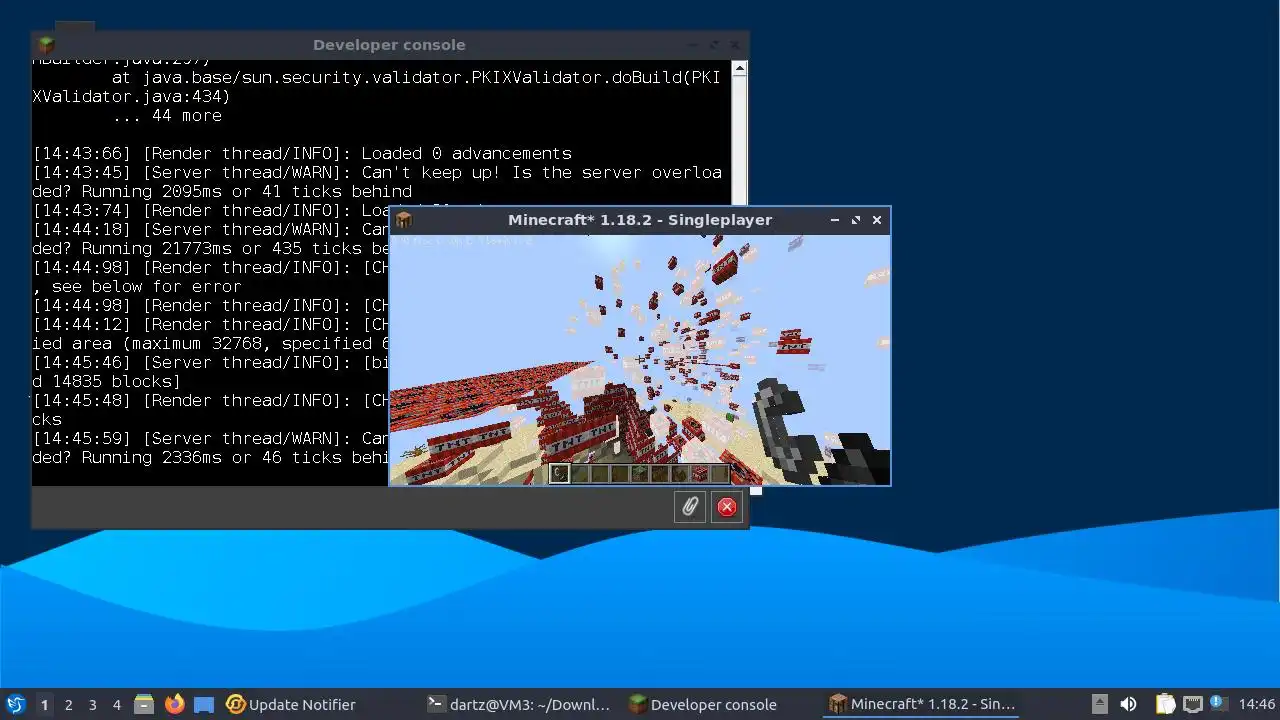Click the blue notification info tray icon

coord(1217,703)
